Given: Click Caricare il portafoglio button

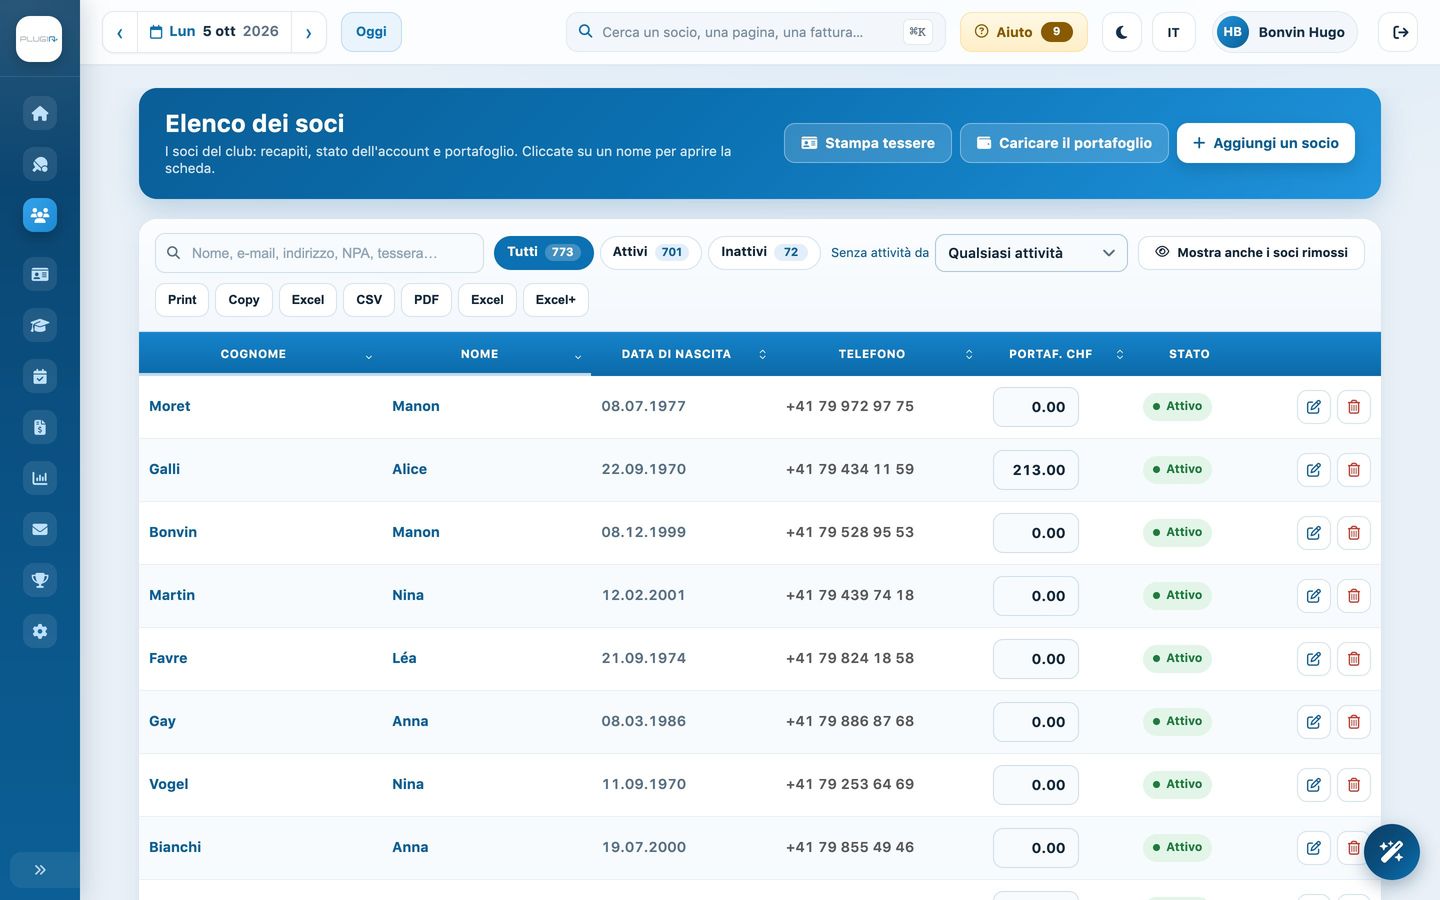Looking at the screenshot, I should [x=1064, y=143].
